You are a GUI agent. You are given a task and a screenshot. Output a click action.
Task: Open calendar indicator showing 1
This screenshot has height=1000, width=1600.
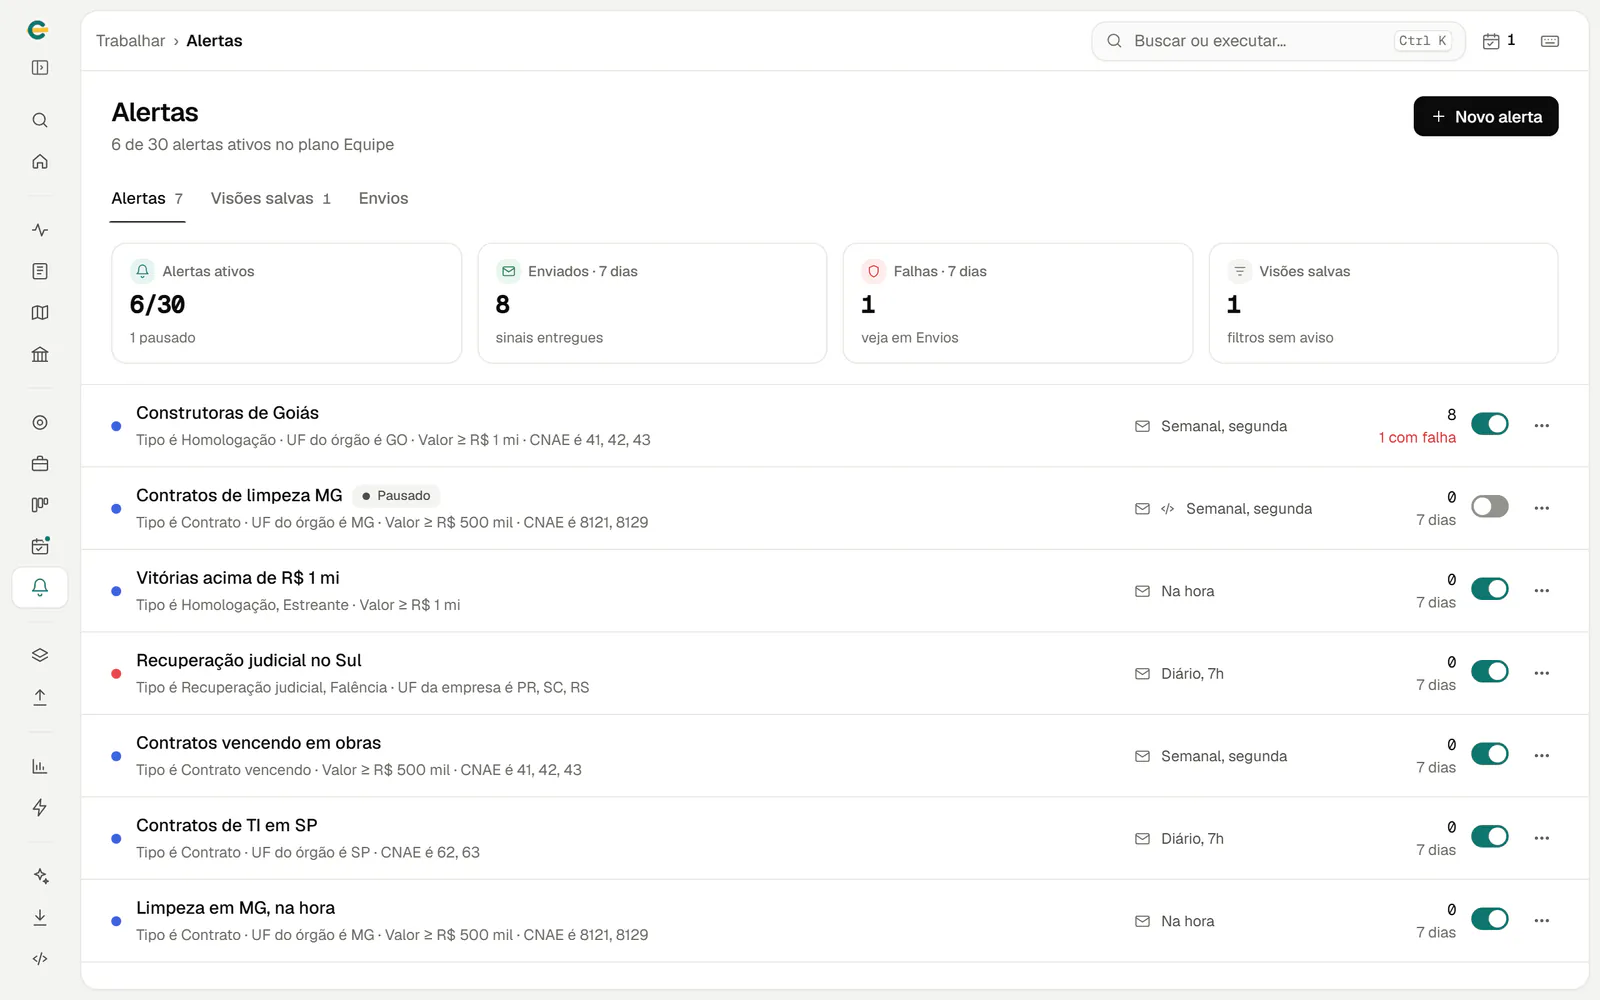(1498, 41)
